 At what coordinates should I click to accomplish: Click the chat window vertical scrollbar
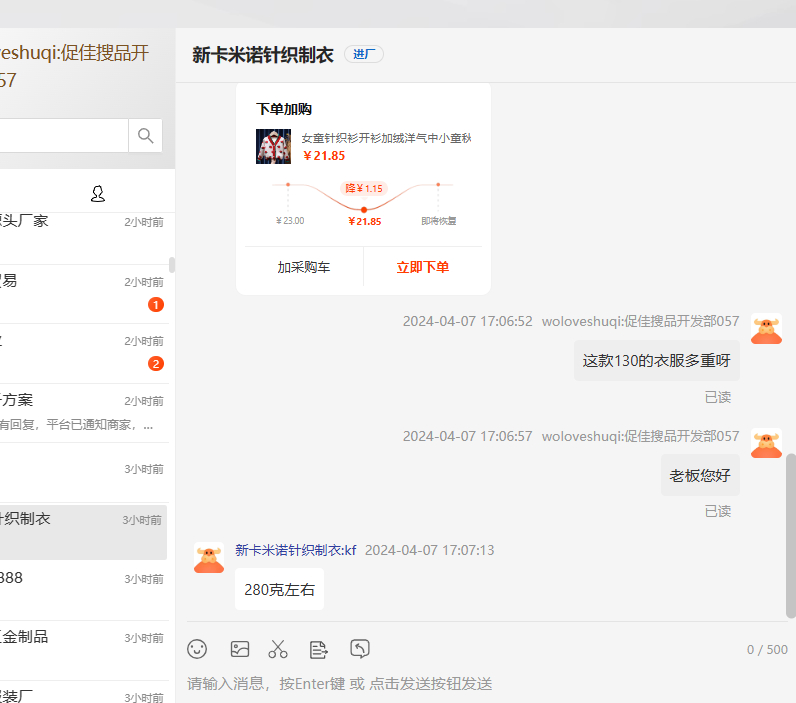[790, 535]
